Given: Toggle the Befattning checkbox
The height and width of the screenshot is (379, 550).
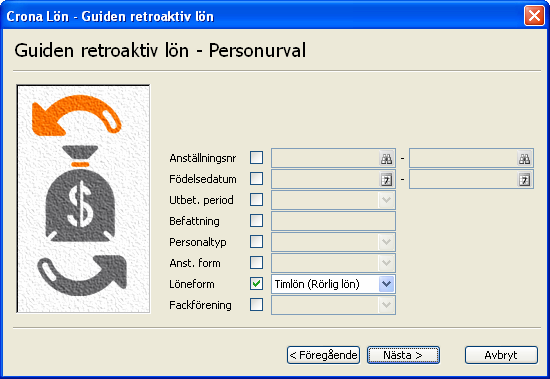Looking at the screenshot, I should pos(256,221).
